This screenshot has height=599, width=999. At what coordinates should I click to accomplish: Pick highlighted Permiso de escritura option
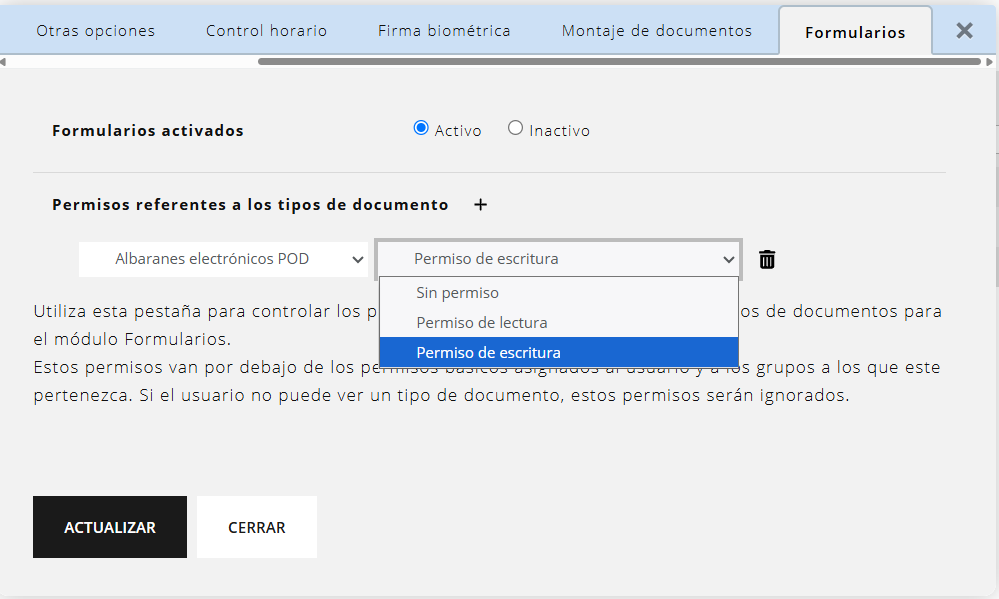click(x=488, y=352)
